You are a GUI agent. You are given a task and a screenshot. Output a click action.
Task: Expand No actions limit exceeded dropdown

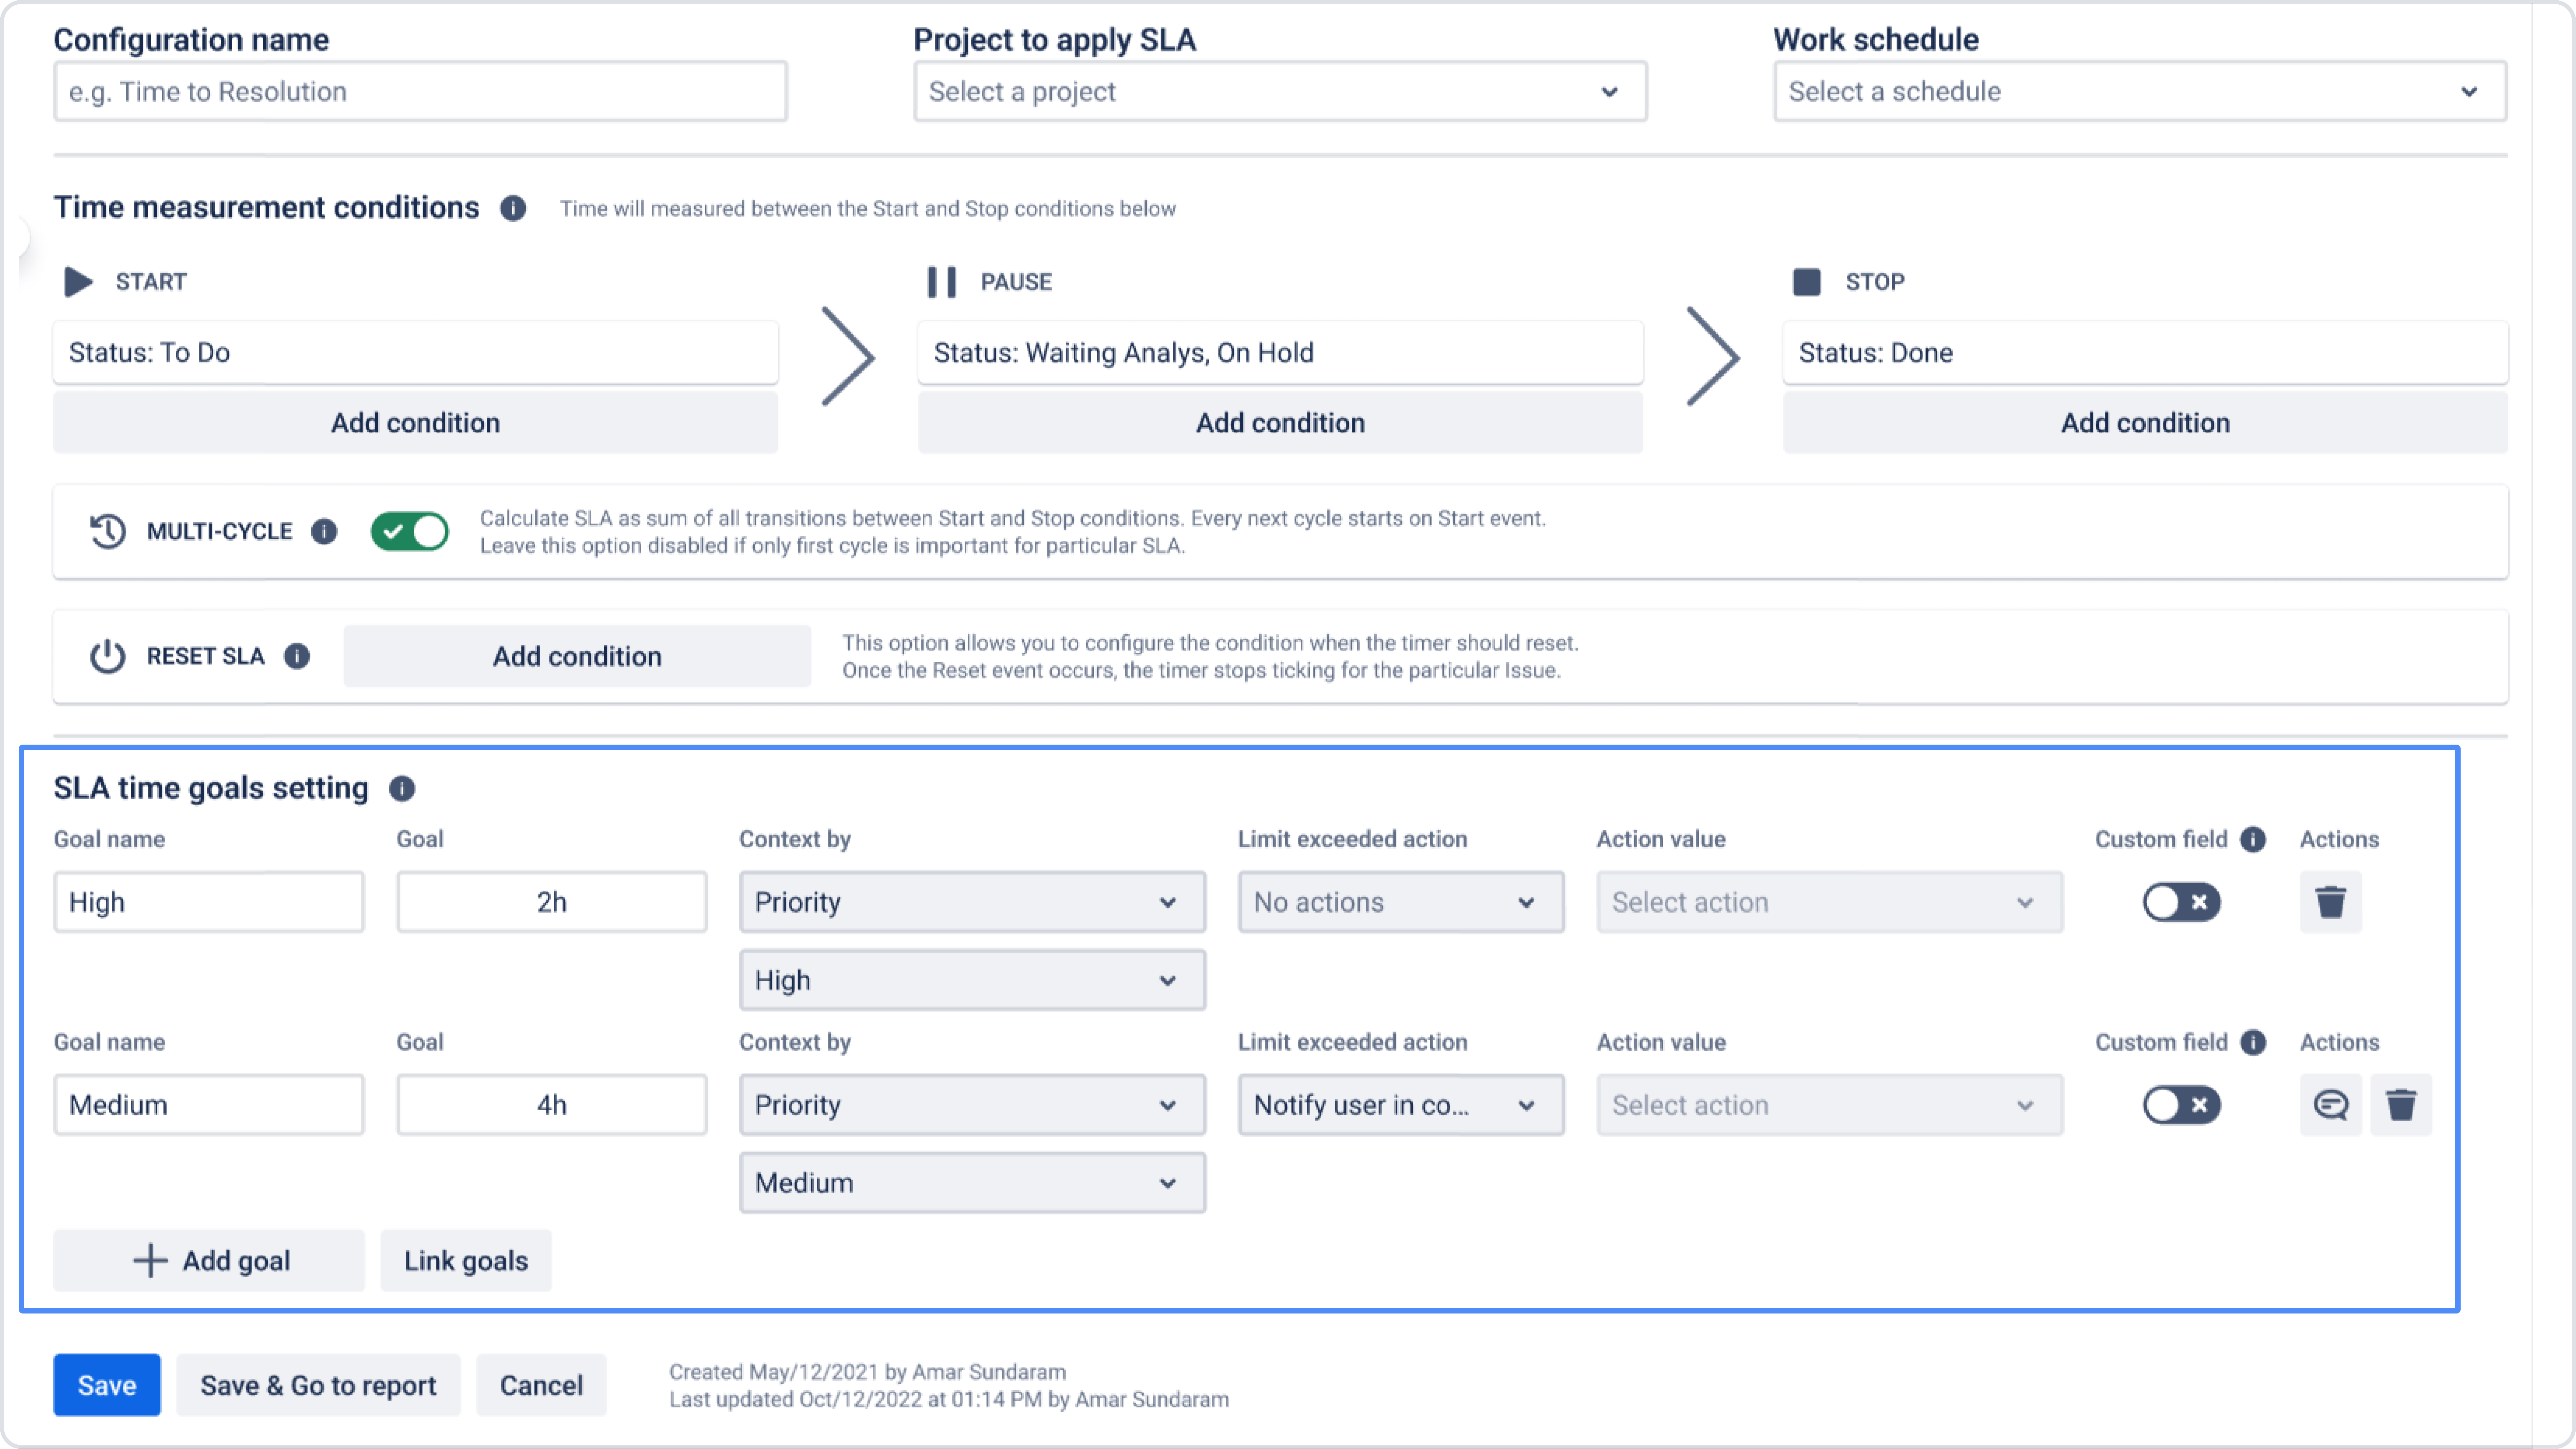tap(1400, 902)
